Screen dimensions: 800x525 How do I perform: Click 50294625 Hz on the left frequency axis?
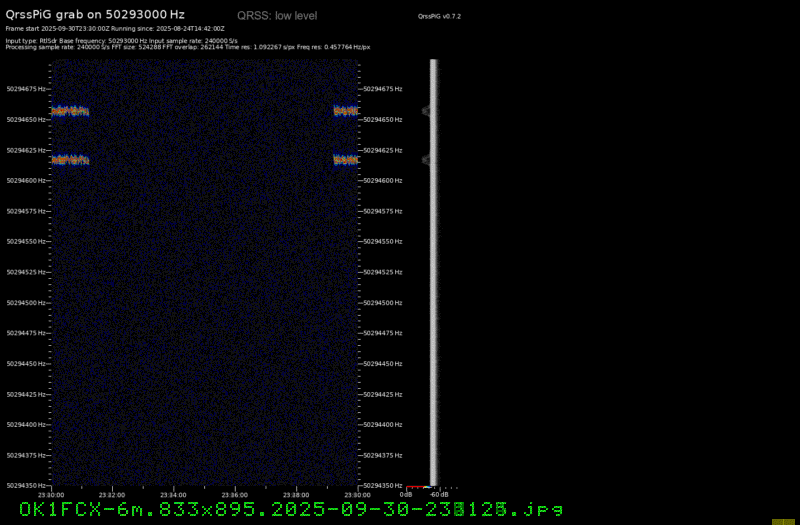coord(26,151)
